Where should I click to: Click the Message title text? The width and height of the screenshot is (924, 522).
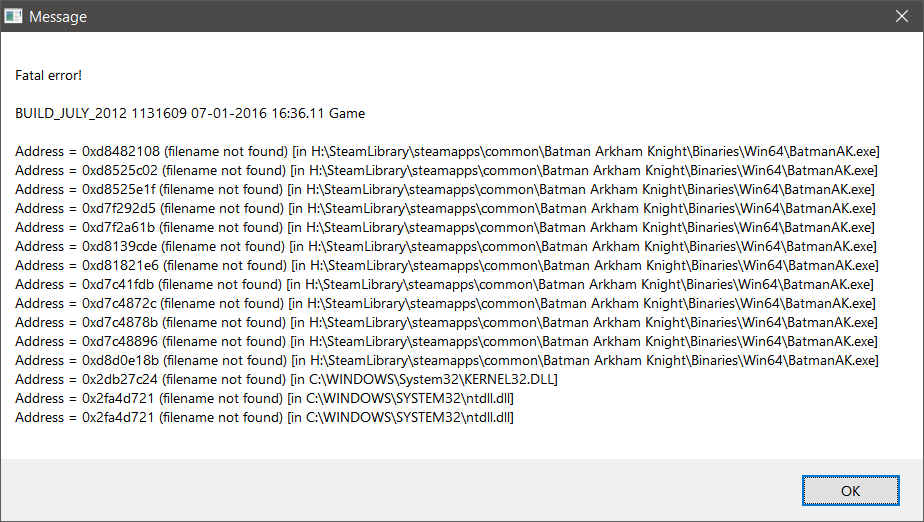[58, 17]
